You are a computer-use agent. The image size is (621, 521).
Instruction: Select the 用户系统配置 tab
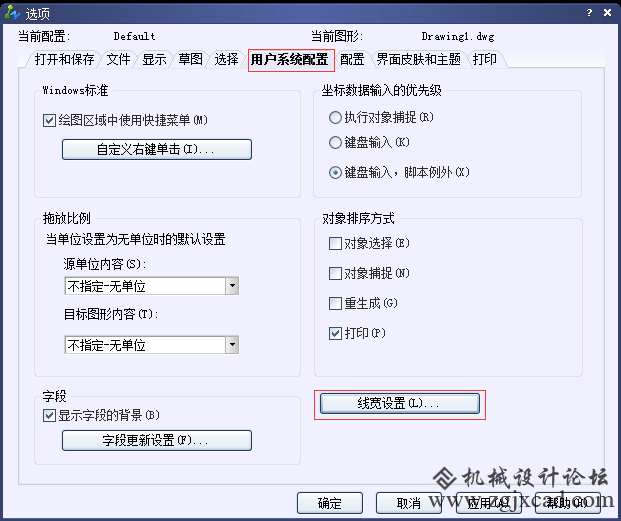pos(290,60)
